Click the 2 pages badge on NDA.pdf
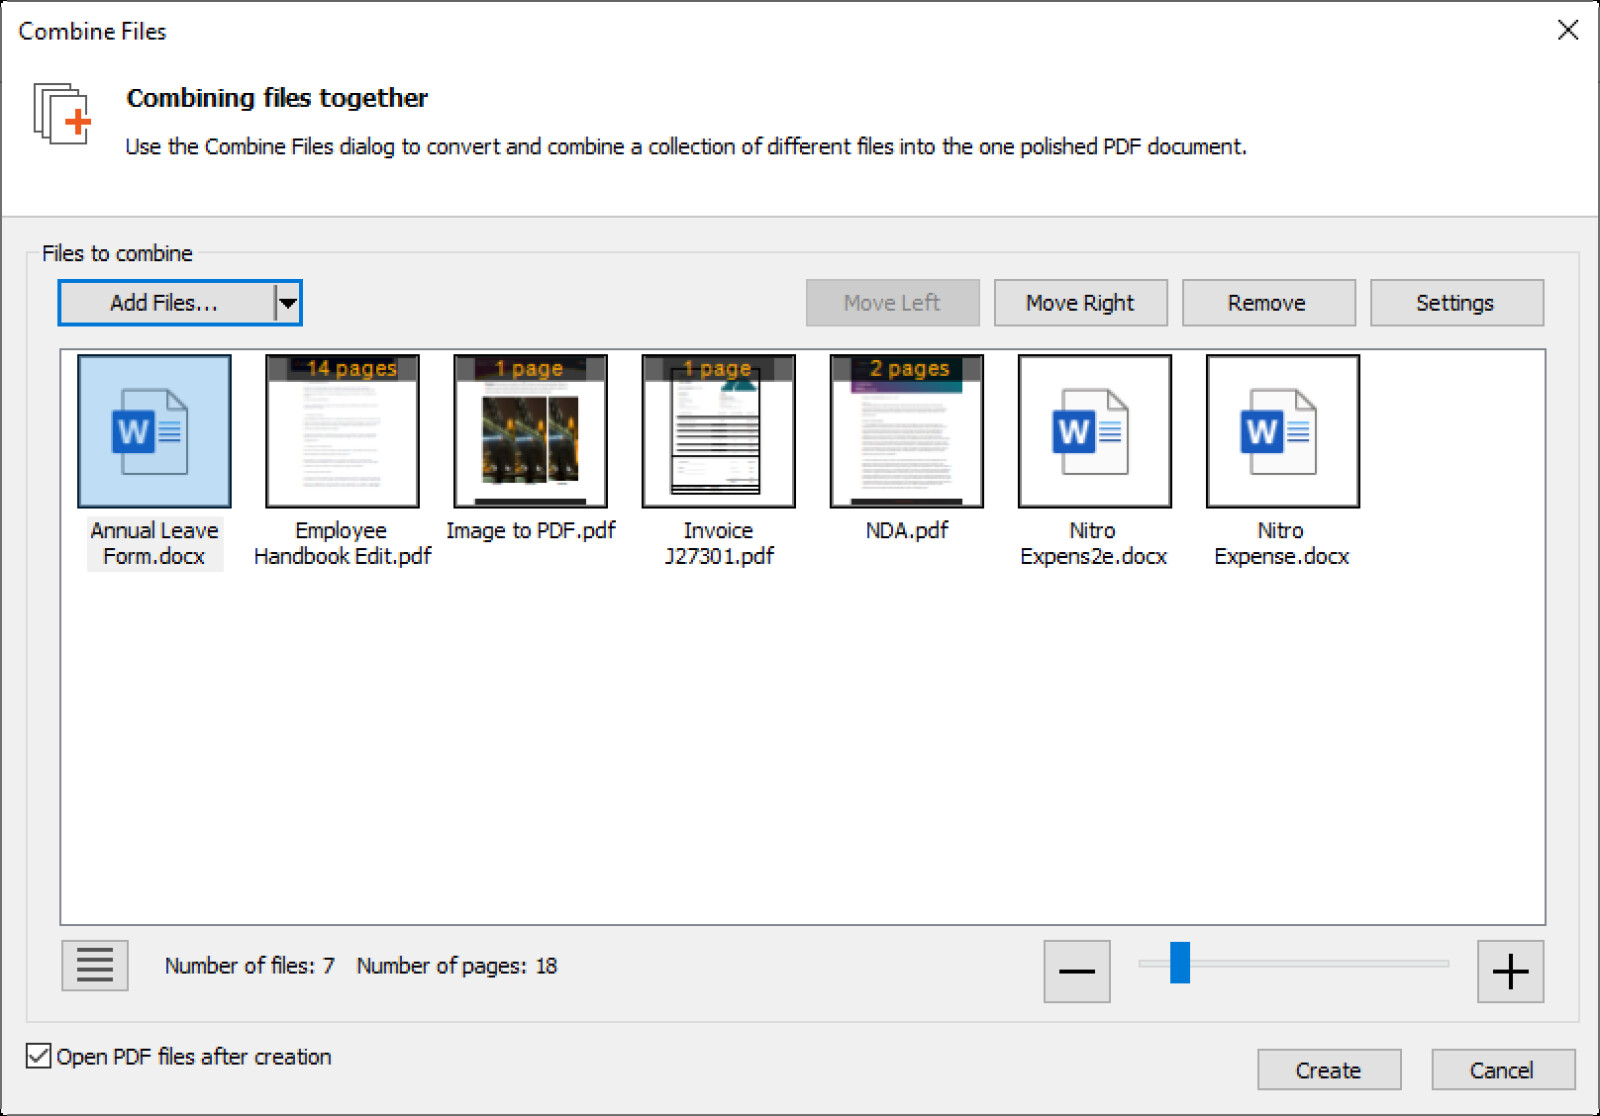1600x1116 pixels. [906, 368]
